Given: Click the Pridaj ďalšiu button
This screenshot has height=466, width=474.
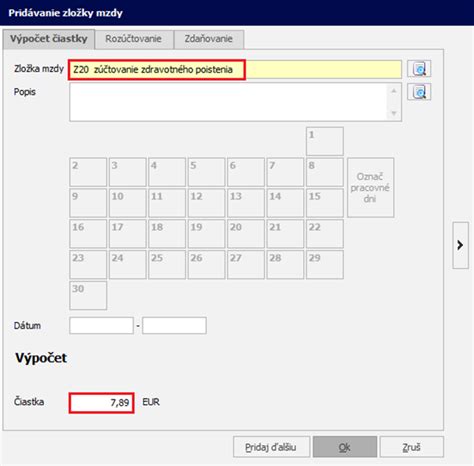Looking at the screenshot, I should tap(271, 447).
